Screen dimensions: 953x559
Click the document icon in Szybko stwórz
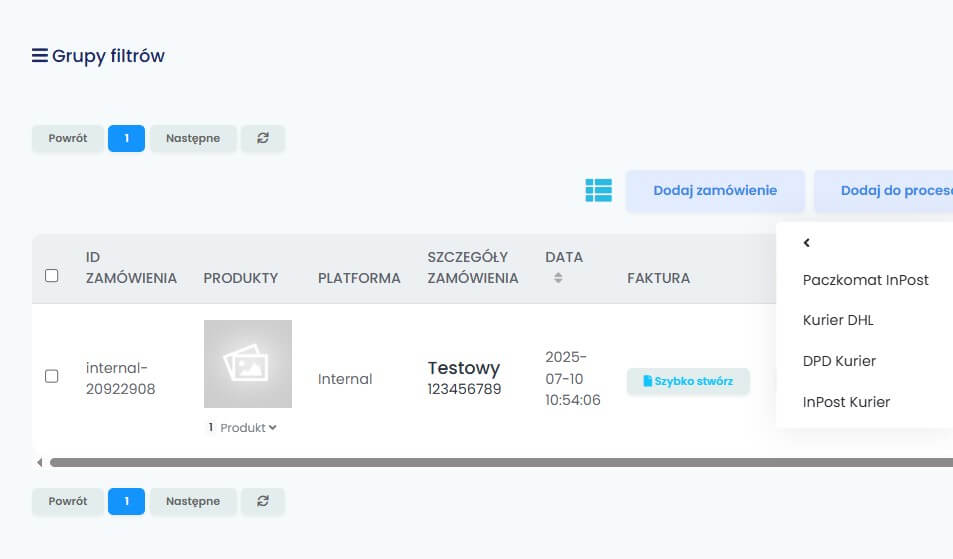point(647,381)
